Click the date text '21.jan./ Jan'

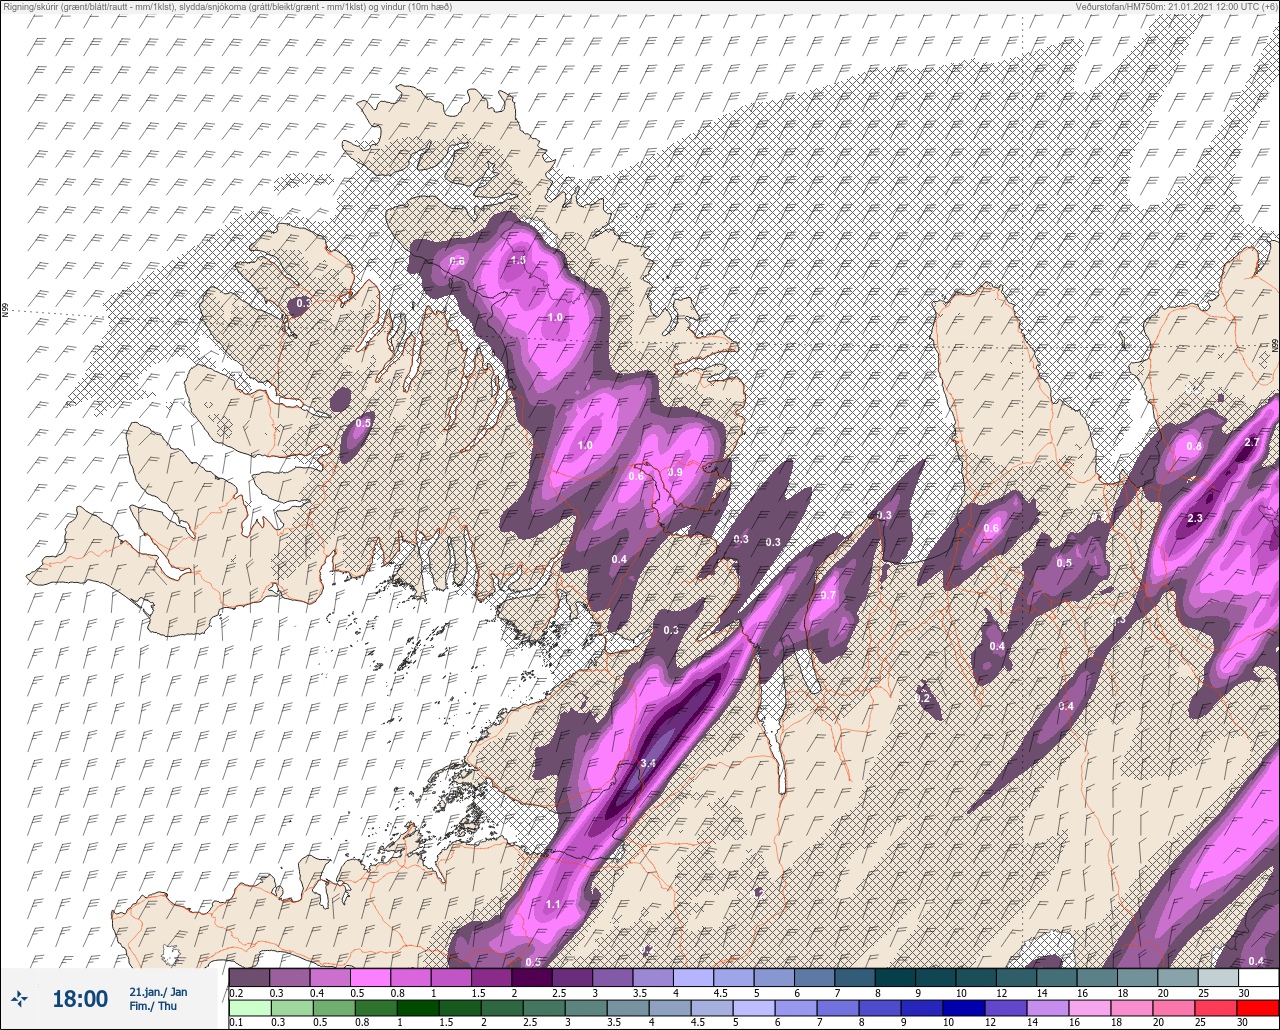(x=158, y=991)
